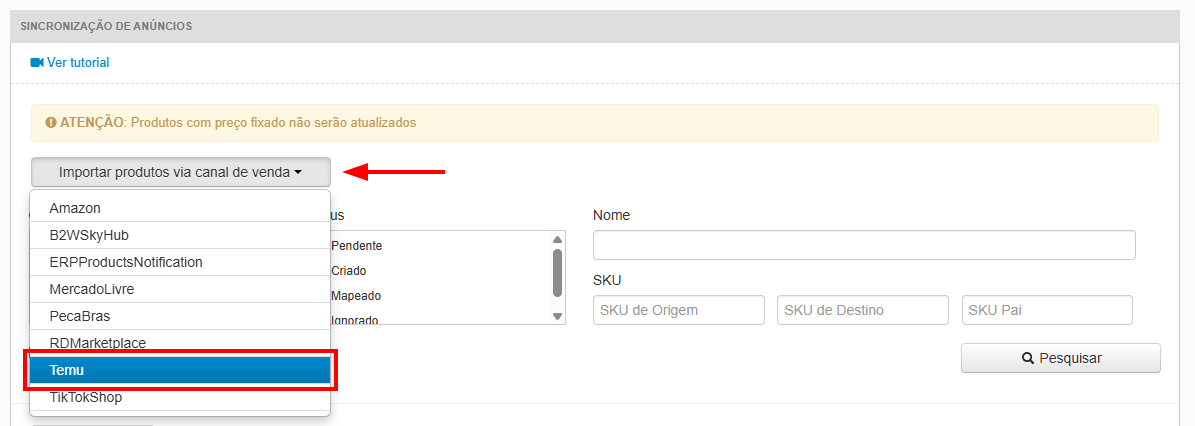Screen dimensions: 1195x426
Task: Click the SKU de Origem input
Action: 678,310
